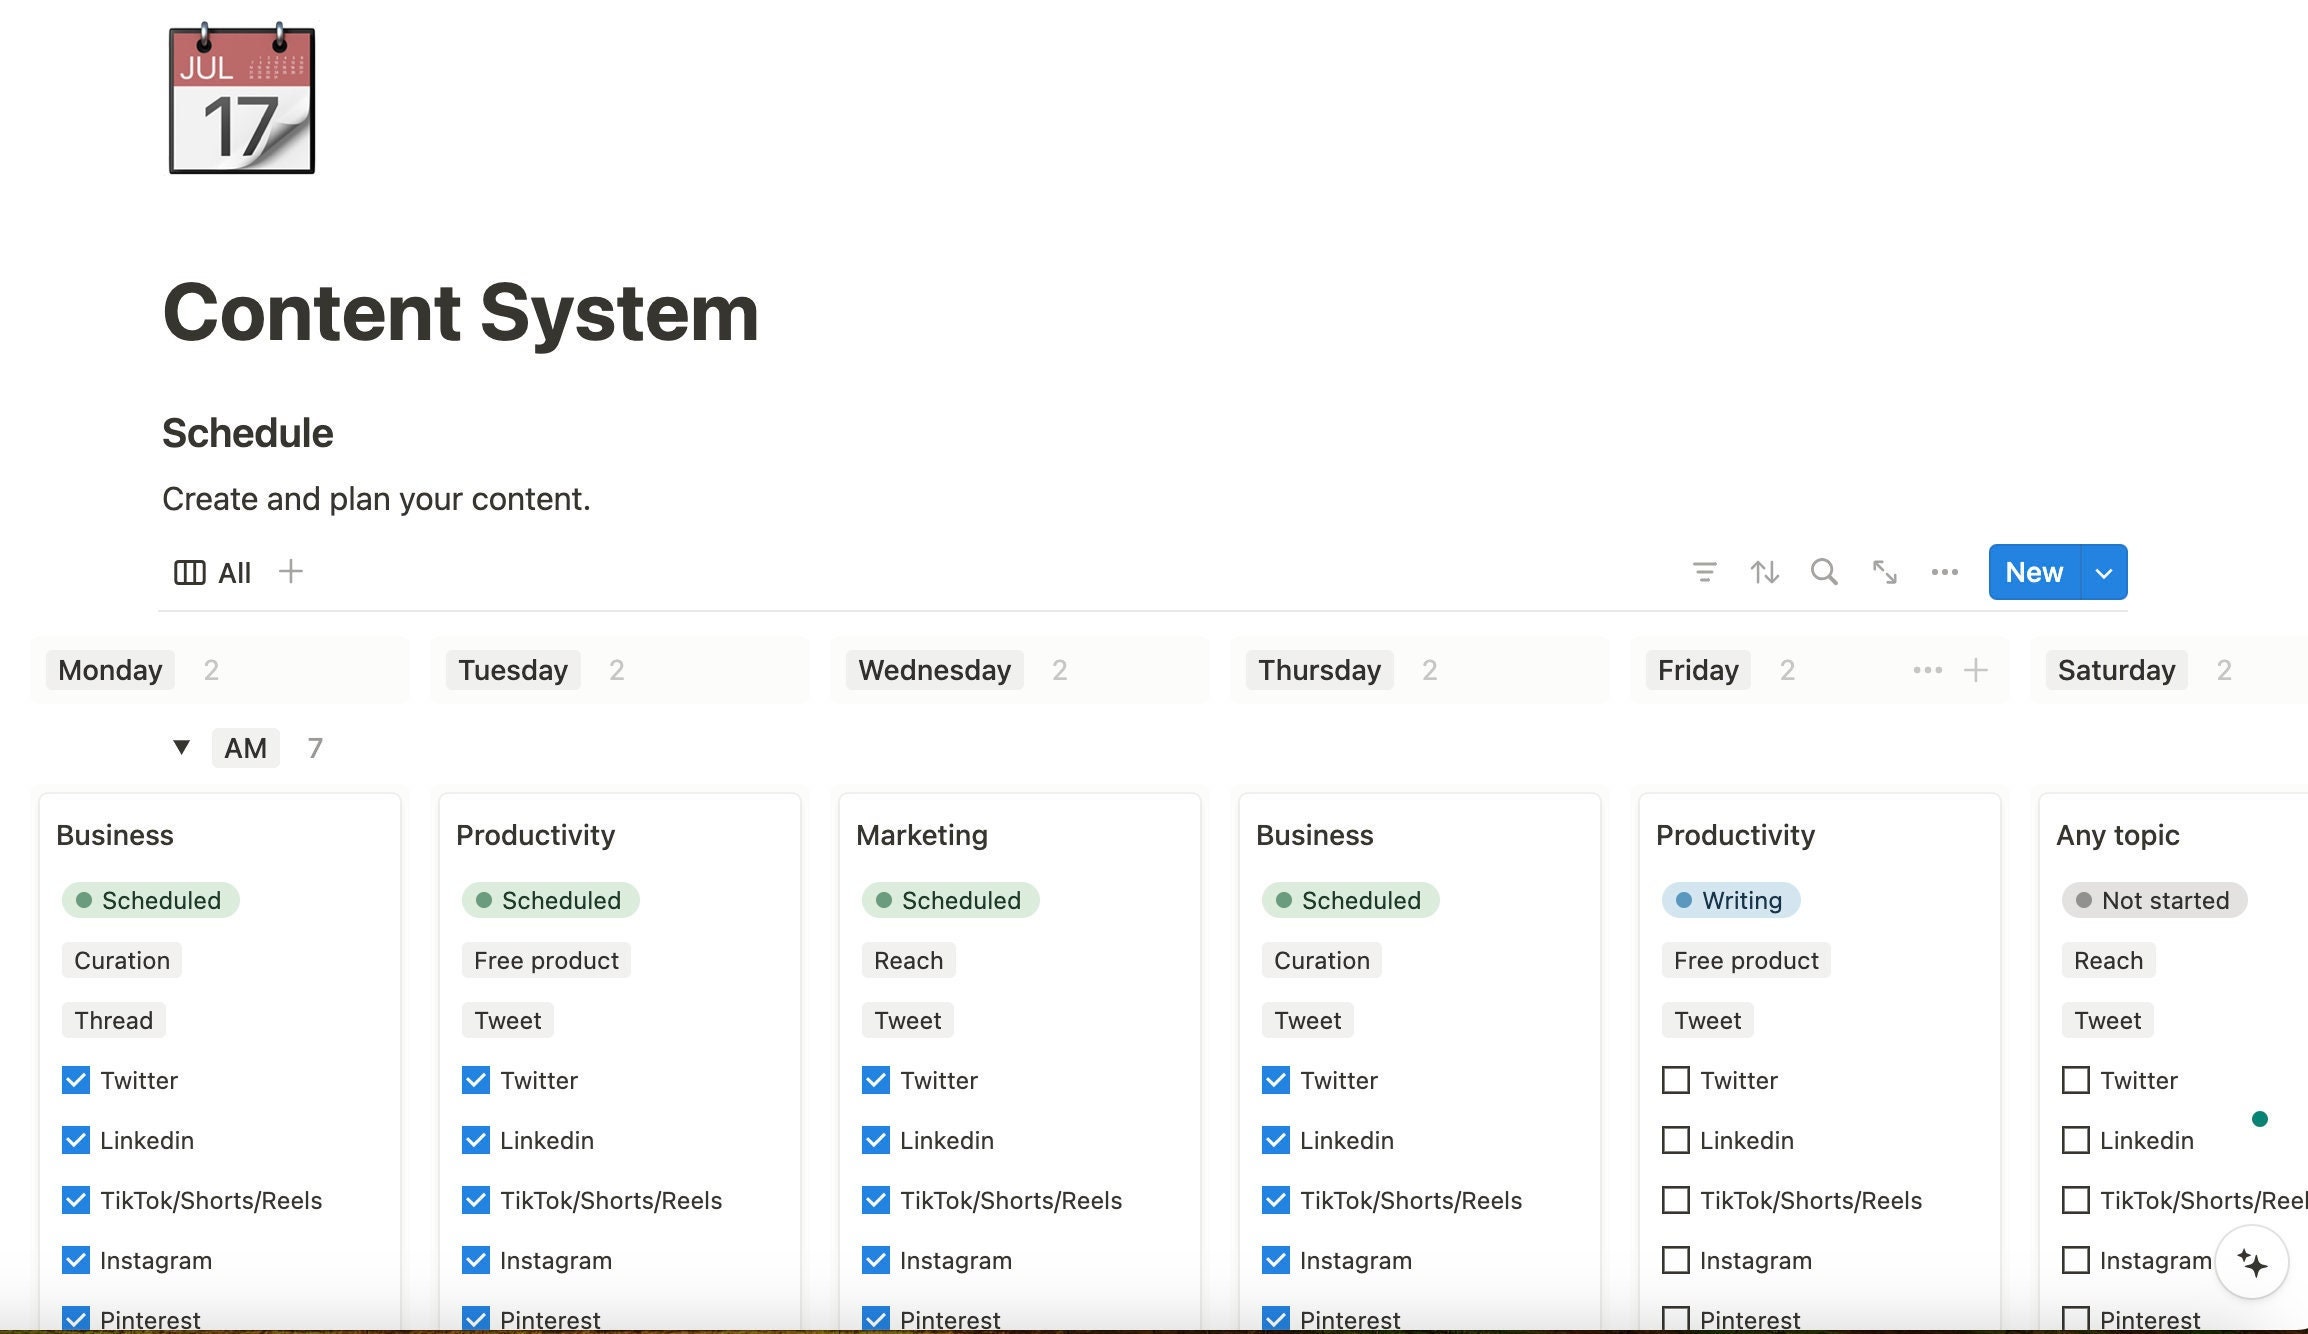Uncheck Twitter on Monday's Business card
This screenshot has width=2308, height=1334.
76,1080
